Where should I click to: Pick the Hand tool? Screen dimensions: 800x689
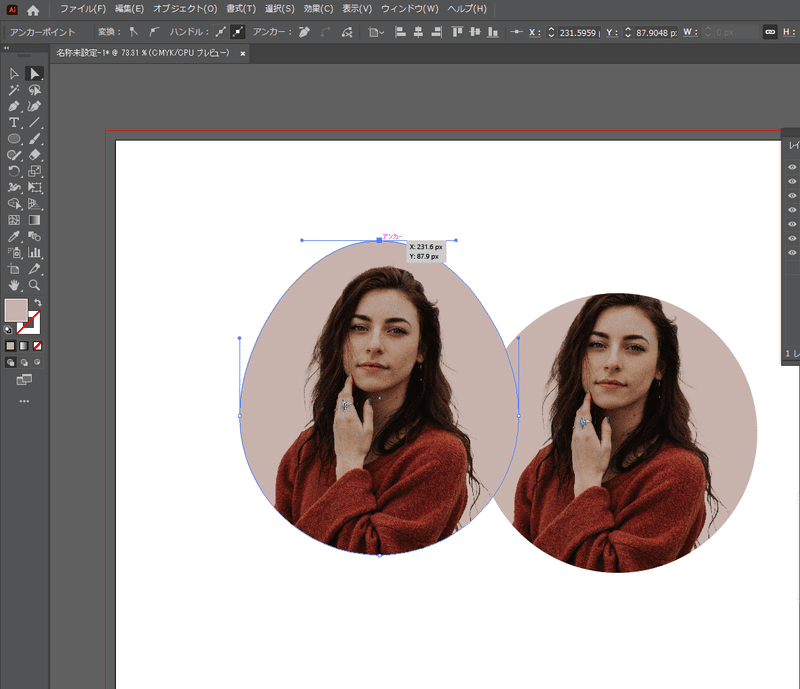point(14,285)
